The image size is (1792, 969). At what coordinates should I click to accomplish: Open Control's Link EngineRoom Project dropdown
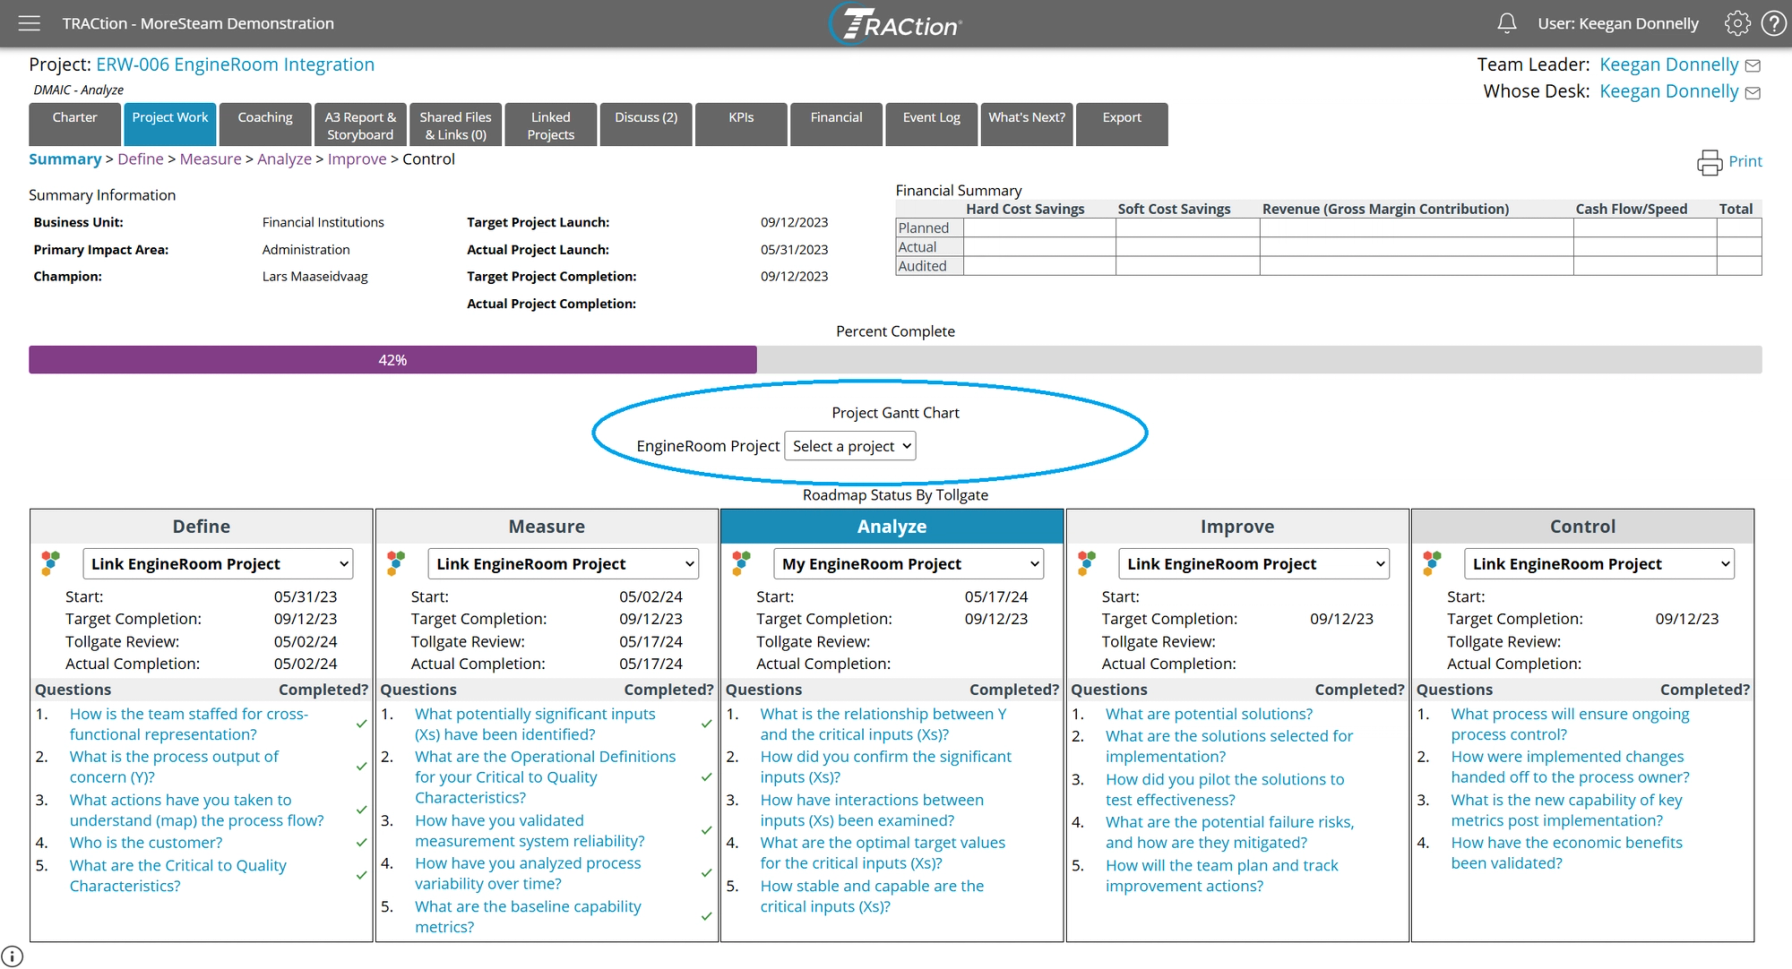pos(1599,564)
